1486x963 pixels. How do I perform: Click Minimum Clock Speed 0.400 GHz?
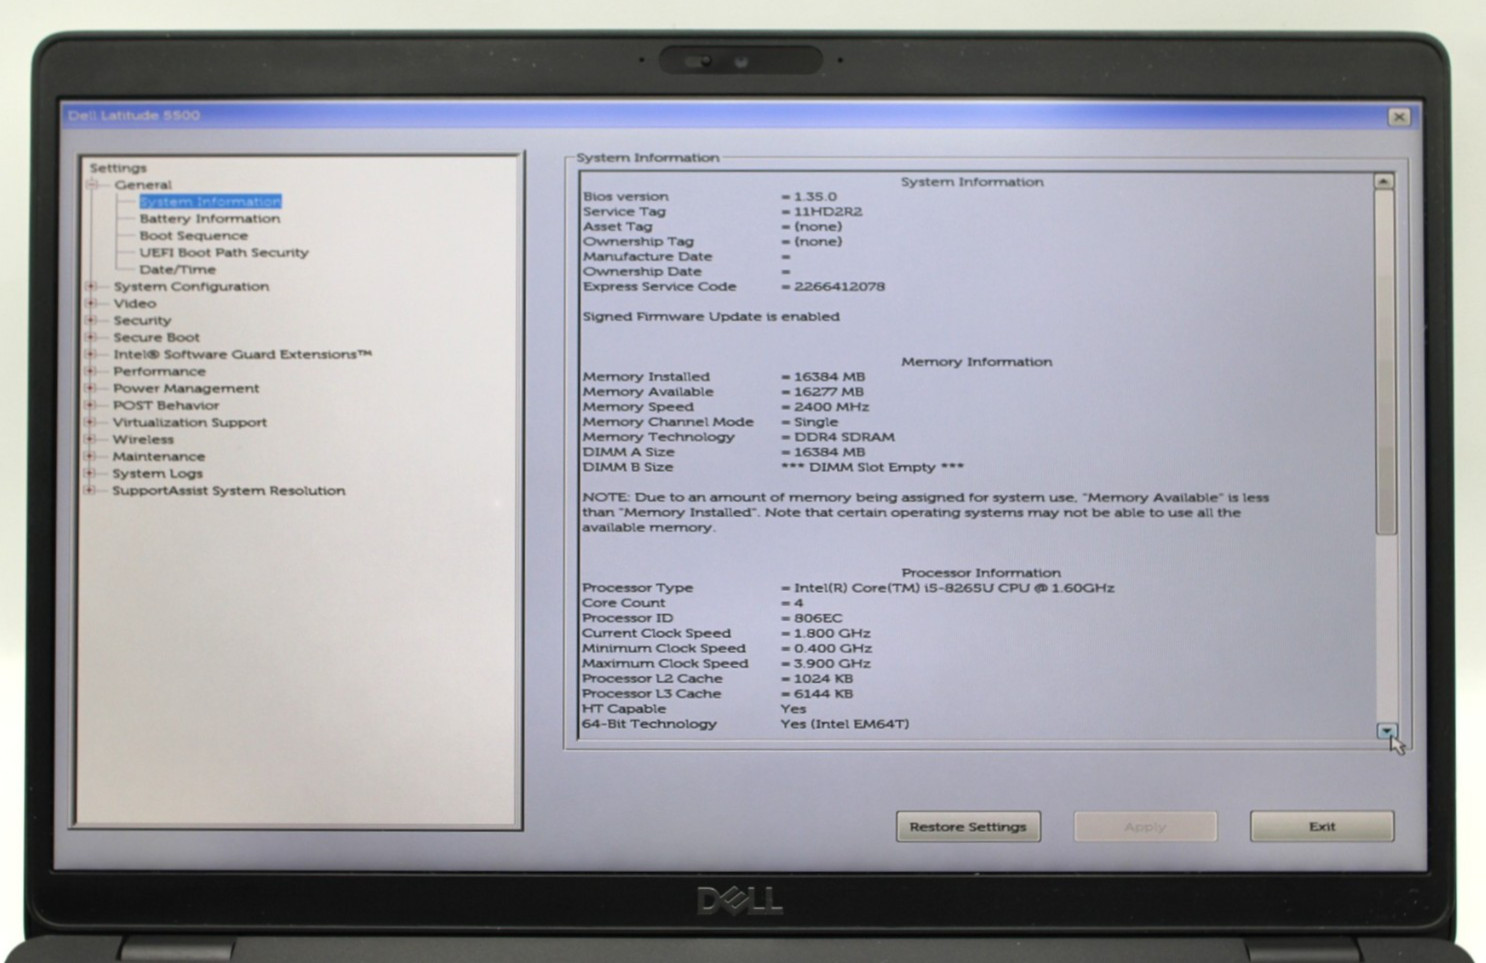point(833,648)
